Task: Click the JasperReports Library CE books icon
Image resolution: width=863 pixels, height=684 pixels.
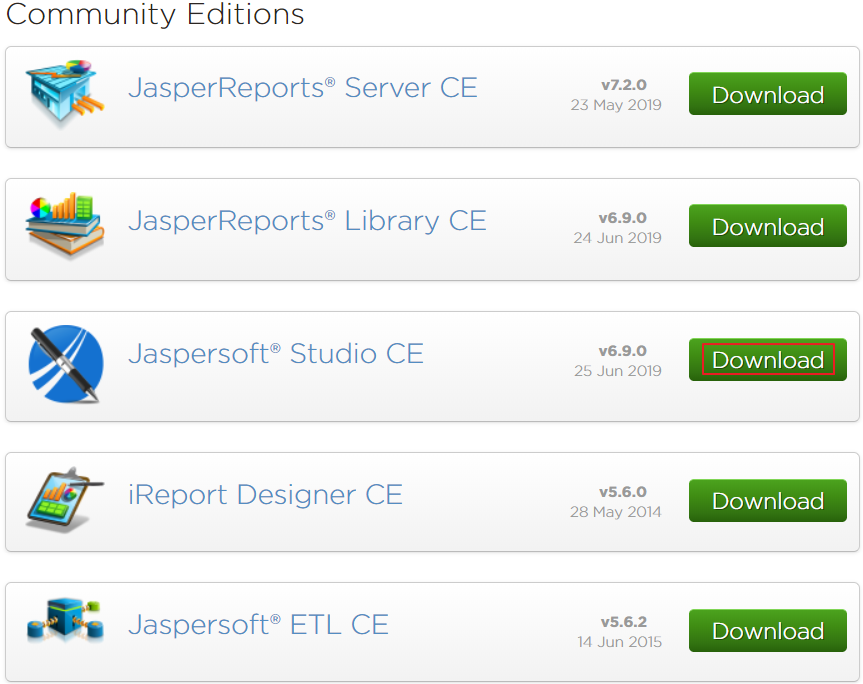Action: (65, 225)
